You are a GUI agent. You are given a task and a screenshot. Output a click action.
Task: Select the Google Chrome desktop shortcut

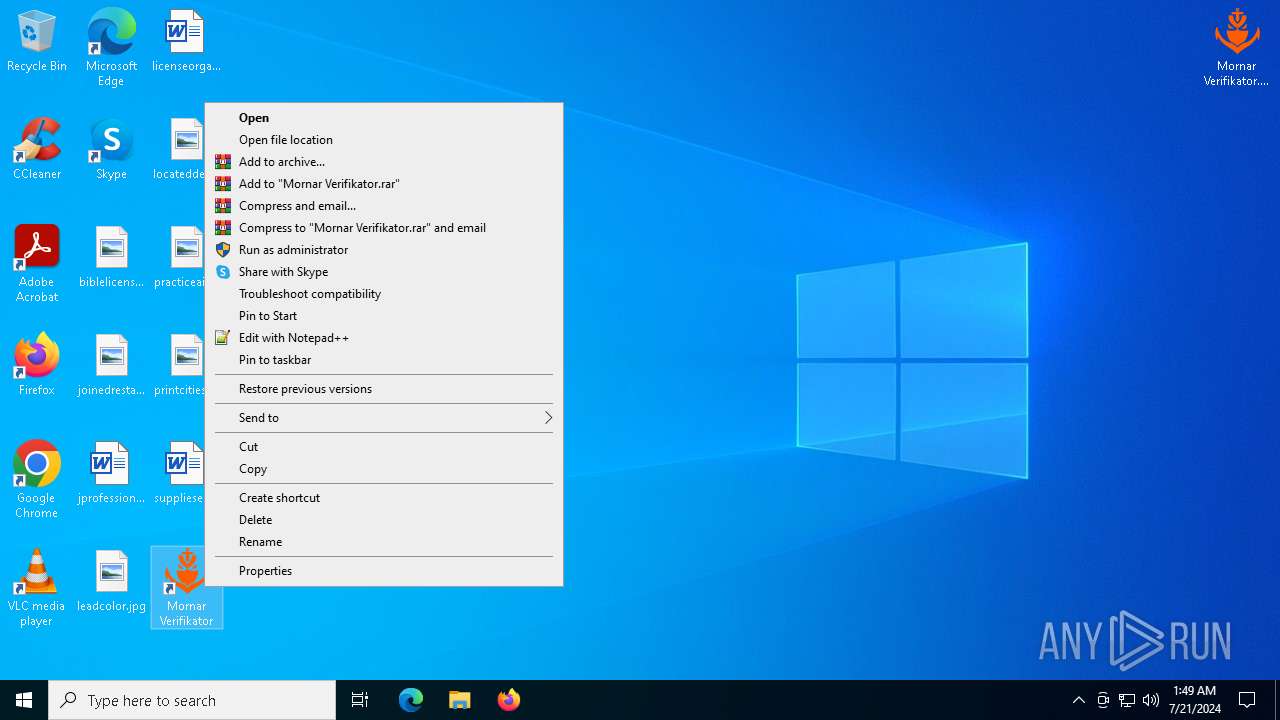tap(37, 480)
